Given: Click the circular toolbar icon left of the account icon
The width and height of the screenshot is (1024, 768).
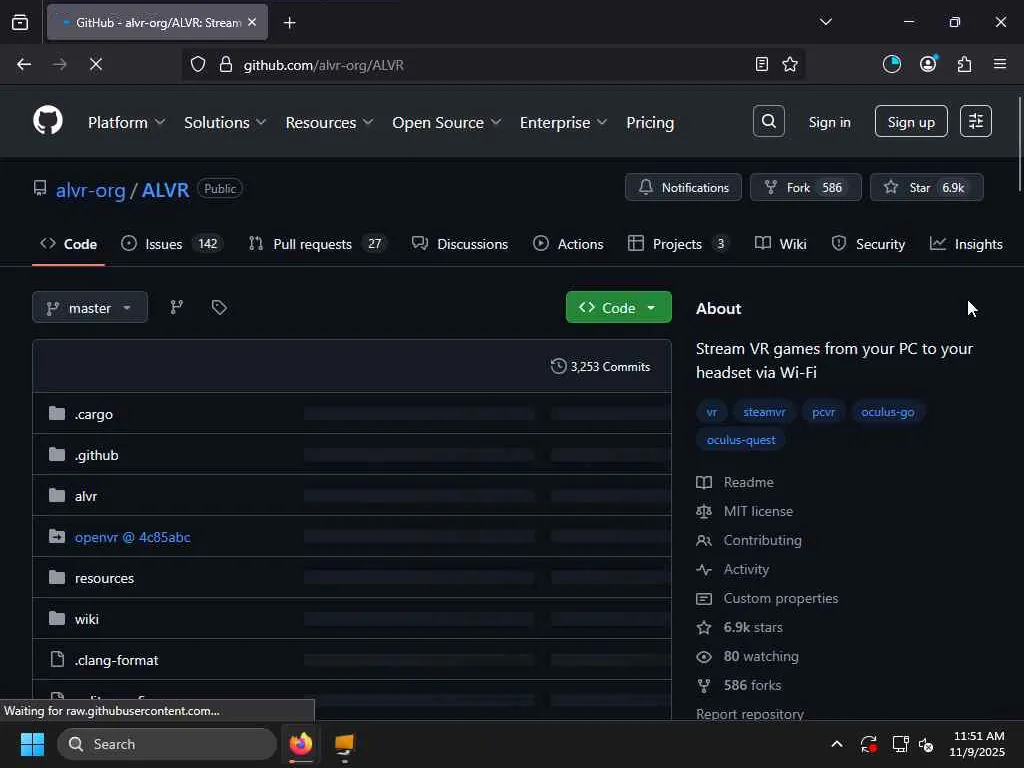Looking at the screenshot, I should point(891,64).
